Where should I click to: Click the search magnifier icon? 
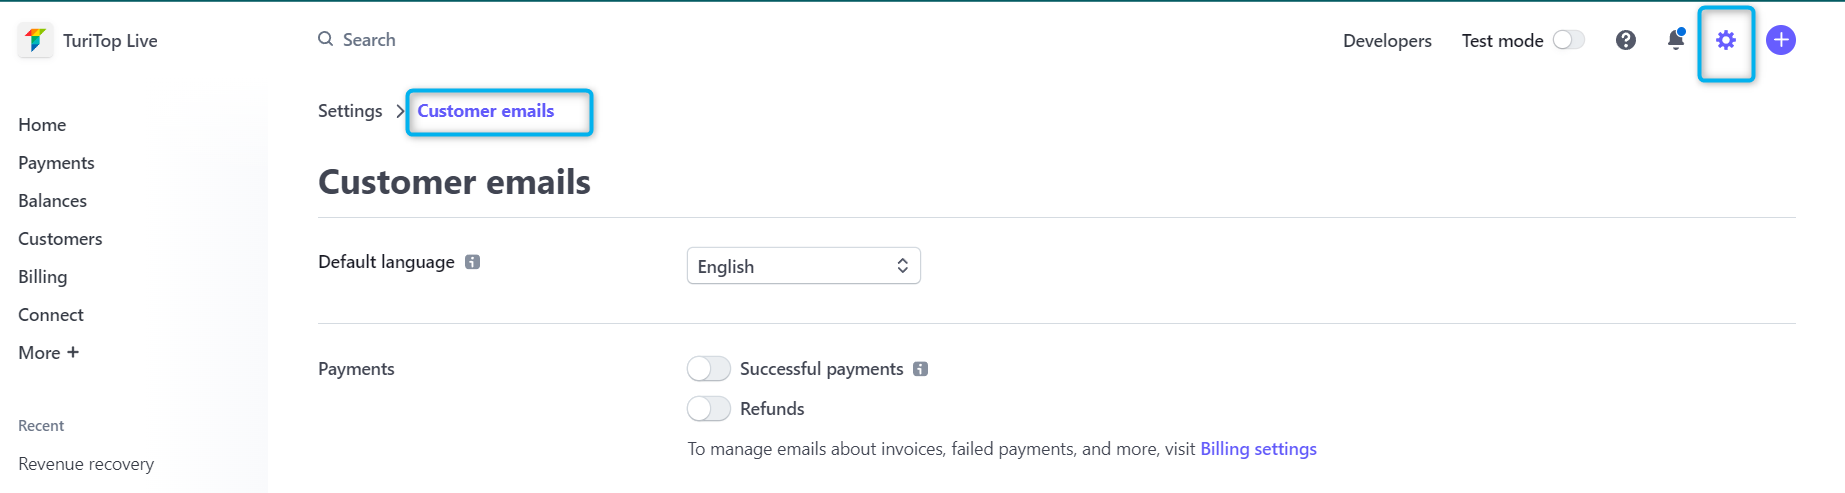point(326,39)
